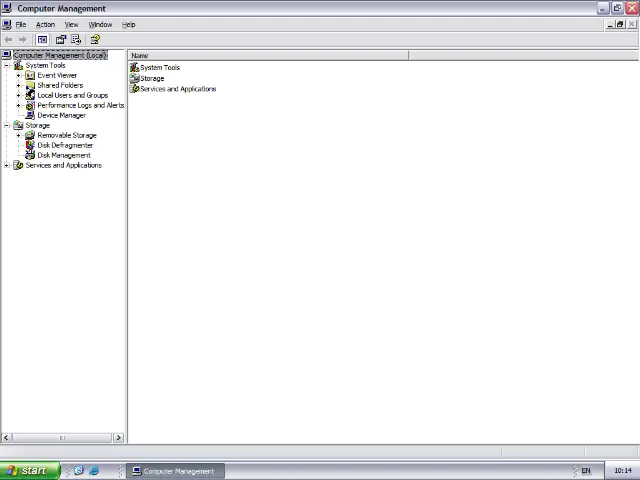Click tree pane scroll right arrow

pos(118,438)
